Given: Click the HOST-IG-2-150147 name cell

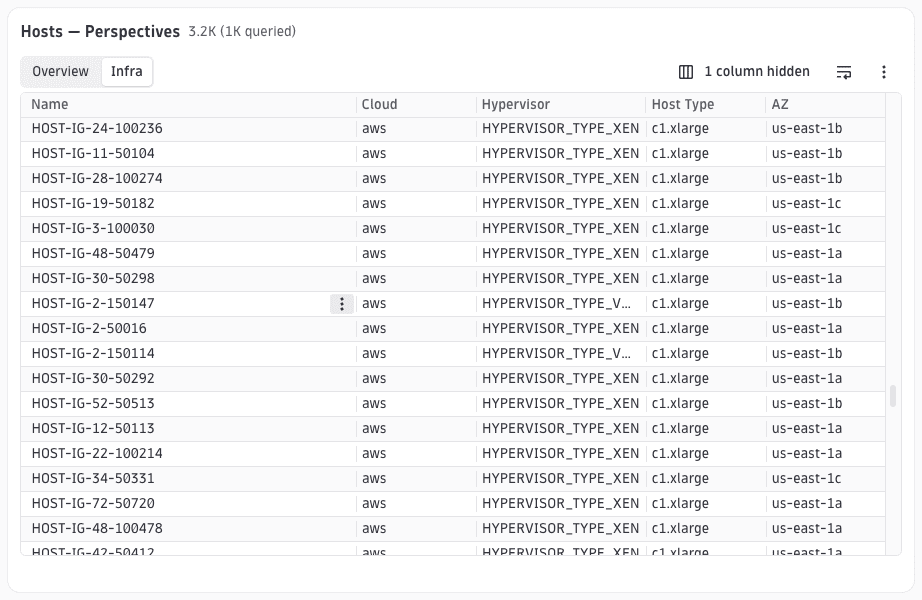Looking at the screenshot, I should (x=93, y=304).
